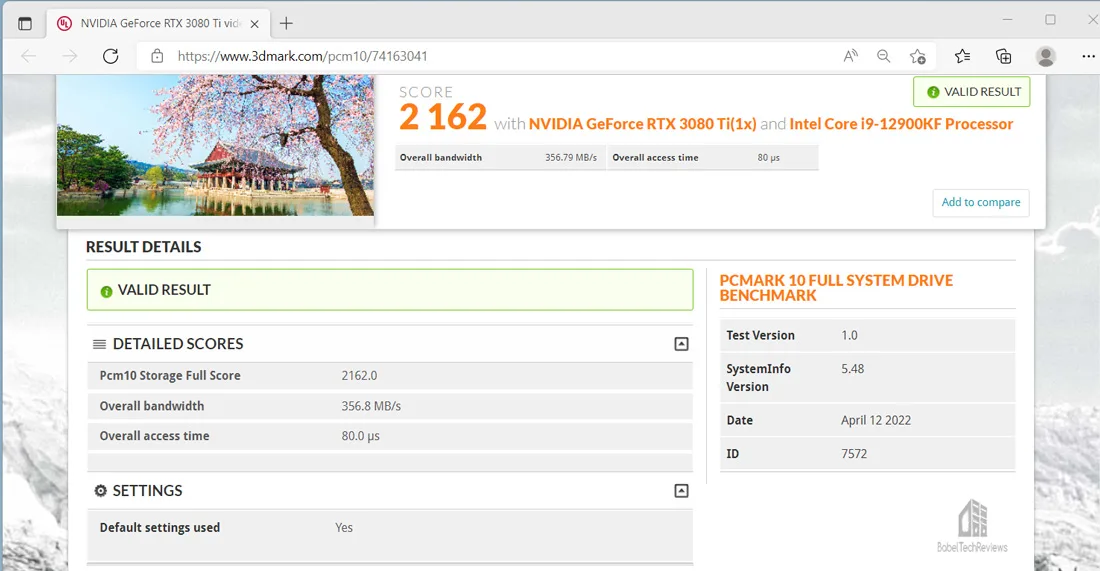
Task: Select the 356.8 MB/s detailed value
Action: (371, 406)
